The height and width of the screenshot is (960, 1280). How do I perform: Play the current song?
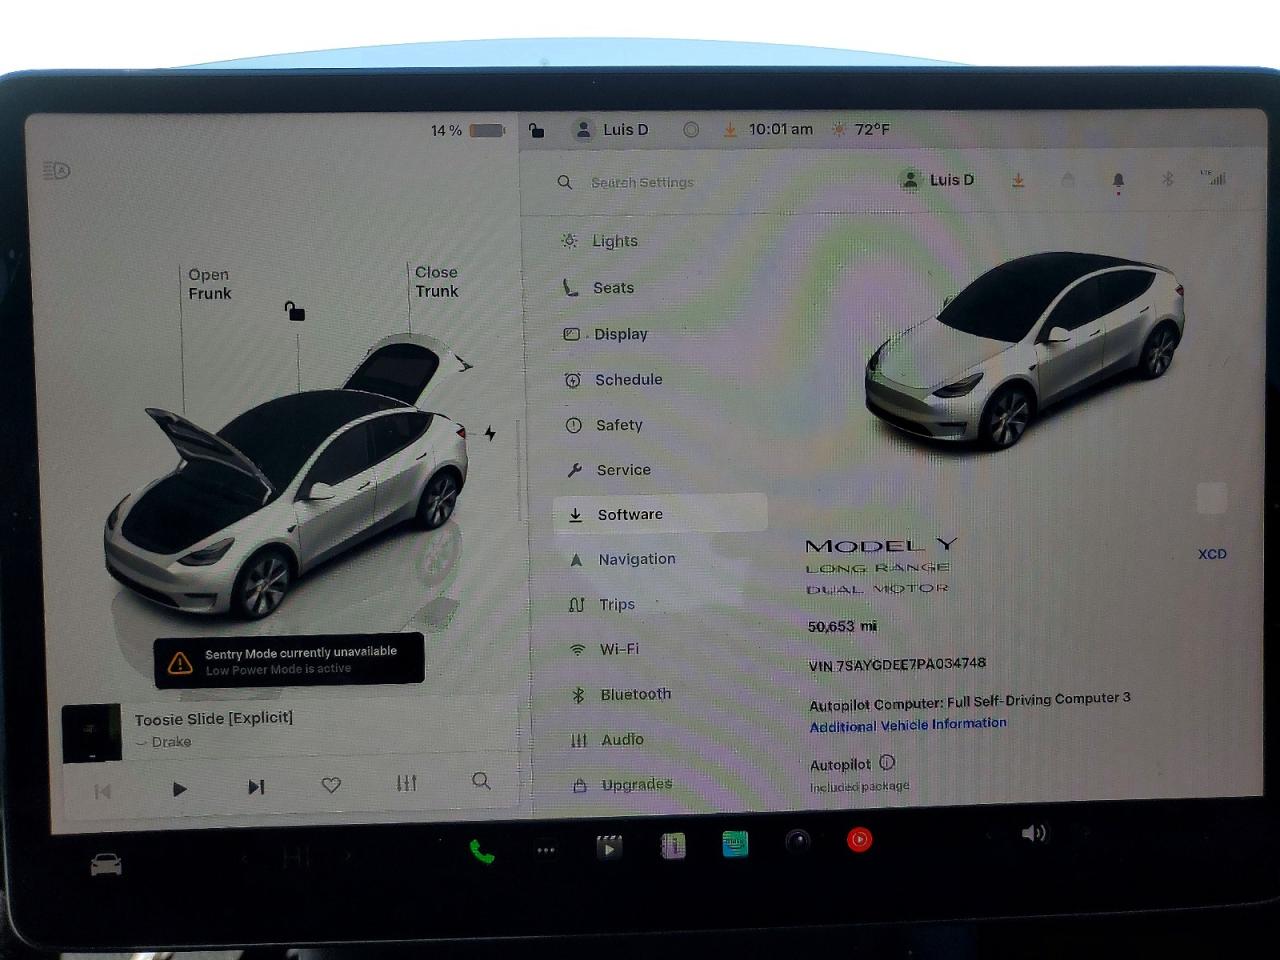pyautogui.click(x=180, y=789)
